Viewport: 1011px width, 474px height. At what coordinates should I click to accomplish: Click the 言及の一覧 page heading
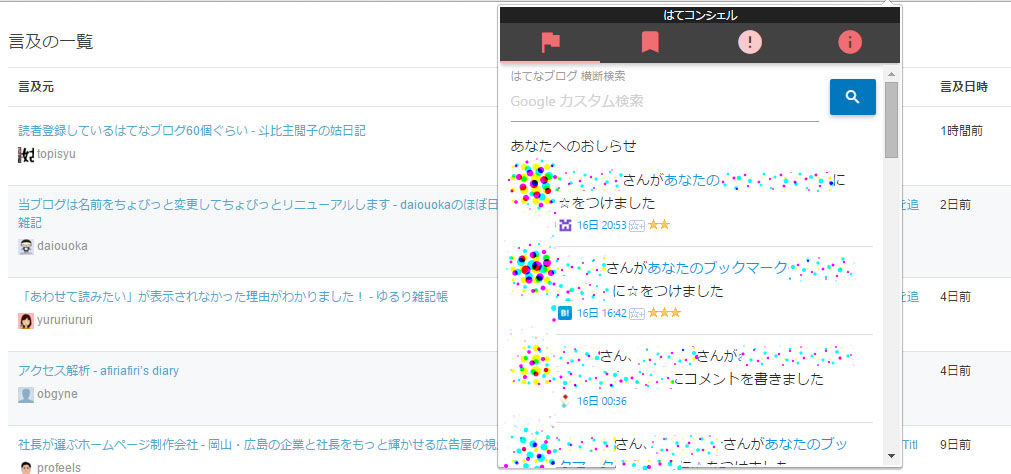pos(51,42)
